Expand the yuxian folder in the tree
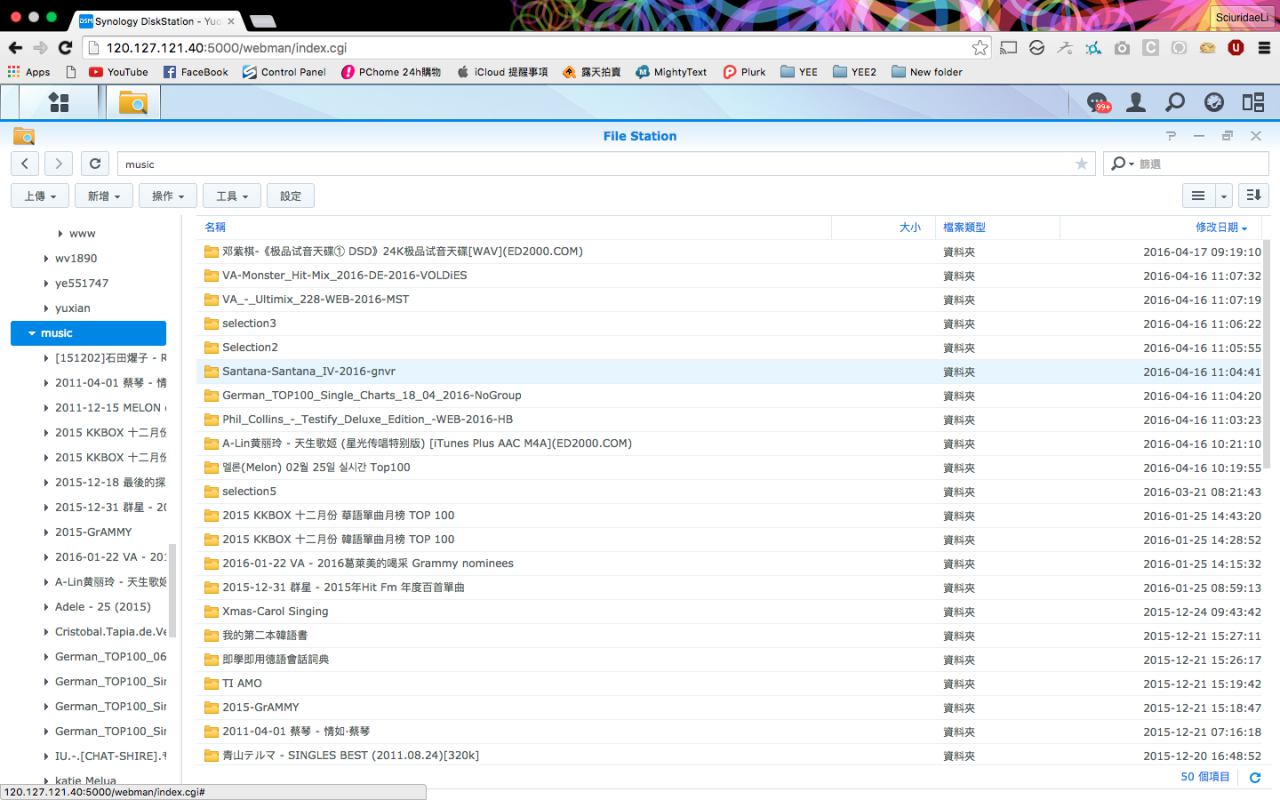The height and width of the screenshot is (800, 1280). 46,308
